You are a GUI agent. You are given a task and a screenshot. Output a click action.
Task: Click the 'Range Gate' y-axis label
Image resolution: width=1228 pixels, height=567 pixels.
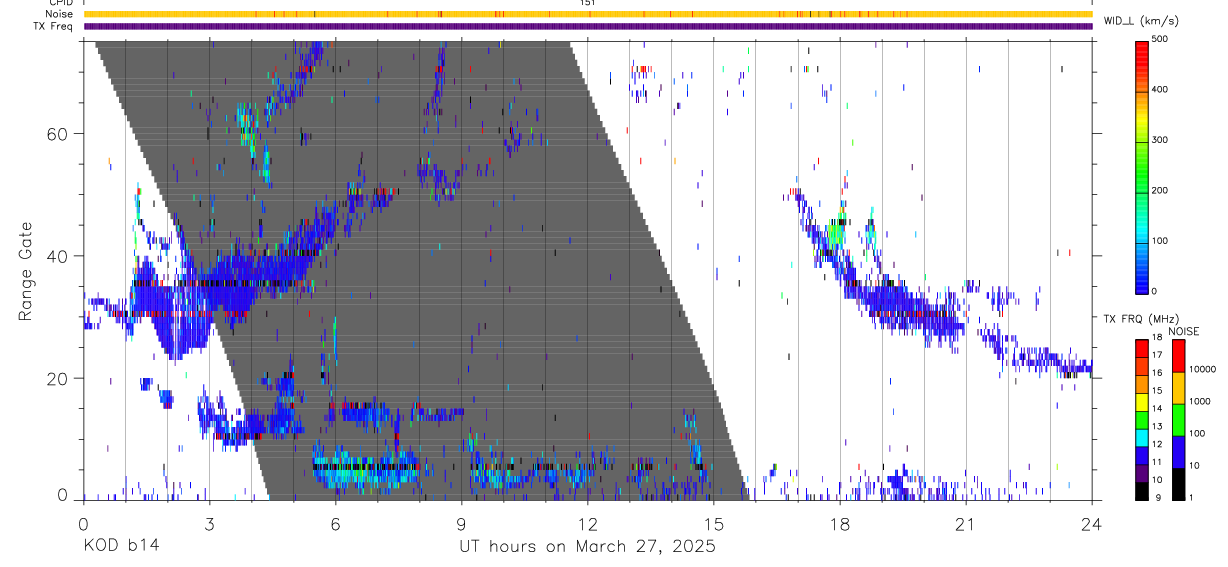point(26,271)
